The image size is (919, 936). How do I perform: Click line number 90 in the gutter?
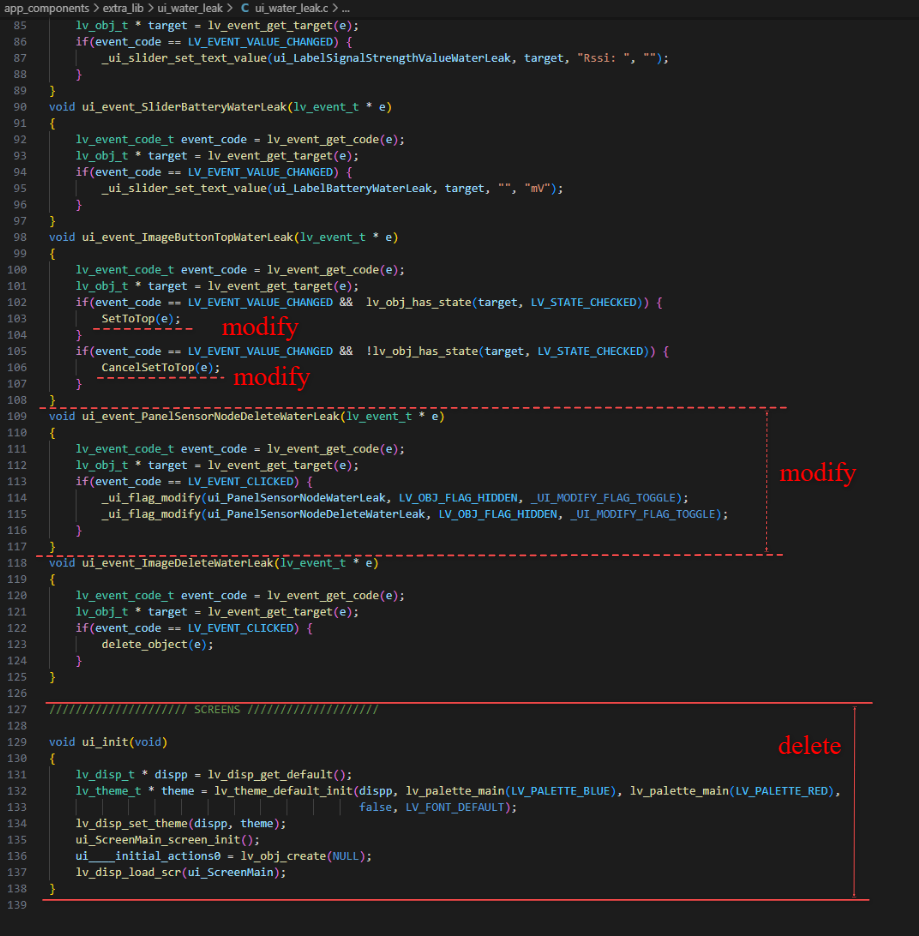click(20, 107)
